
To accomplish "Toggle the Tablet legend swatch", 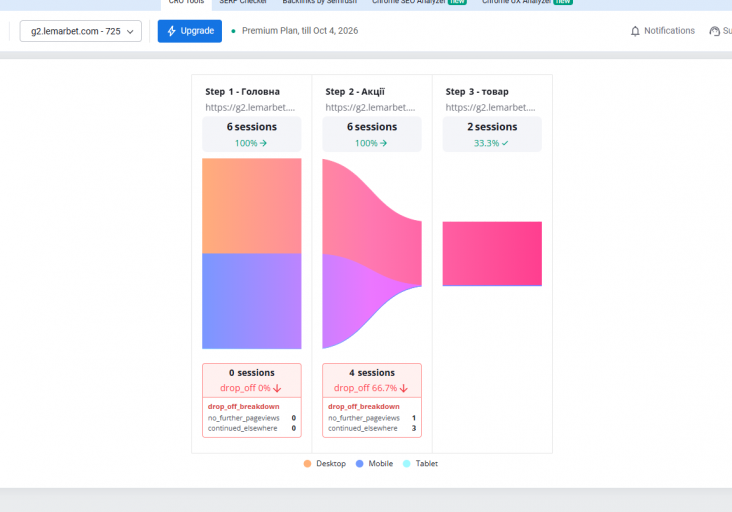I will tap(407, 463).
